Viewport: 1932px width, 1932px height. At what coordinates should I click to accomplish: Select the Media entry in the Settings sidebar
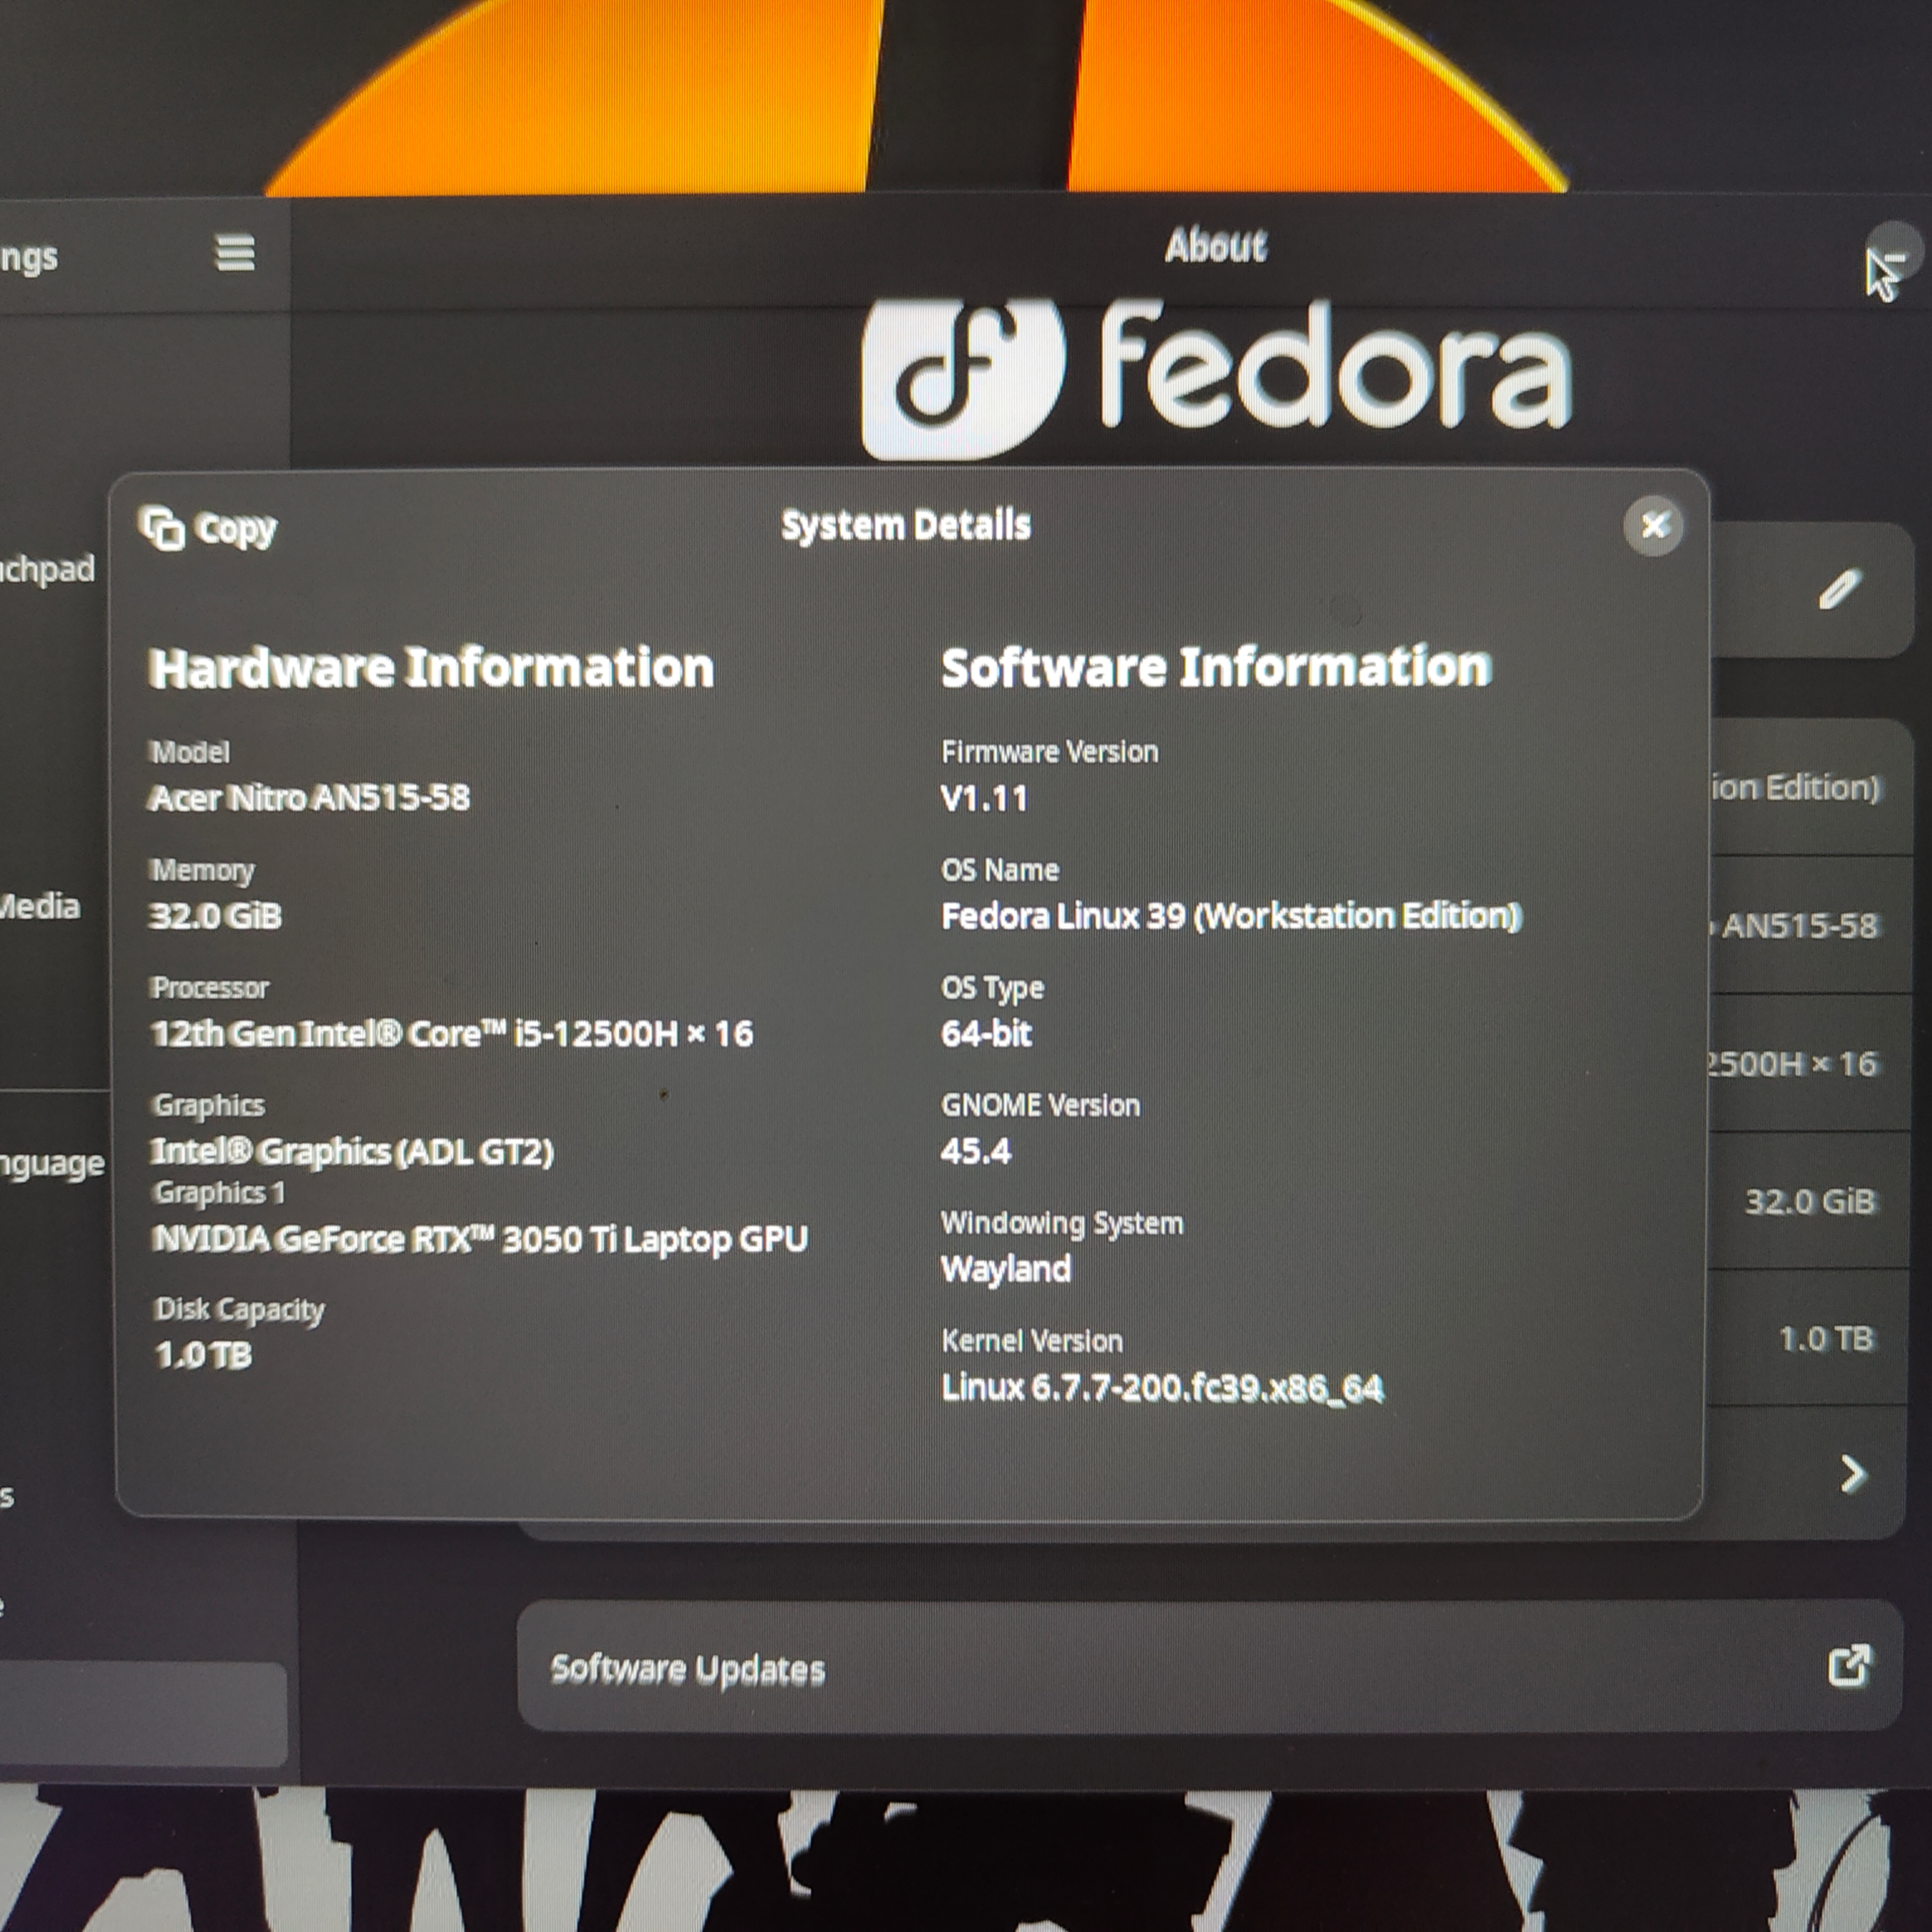[40, 906]
